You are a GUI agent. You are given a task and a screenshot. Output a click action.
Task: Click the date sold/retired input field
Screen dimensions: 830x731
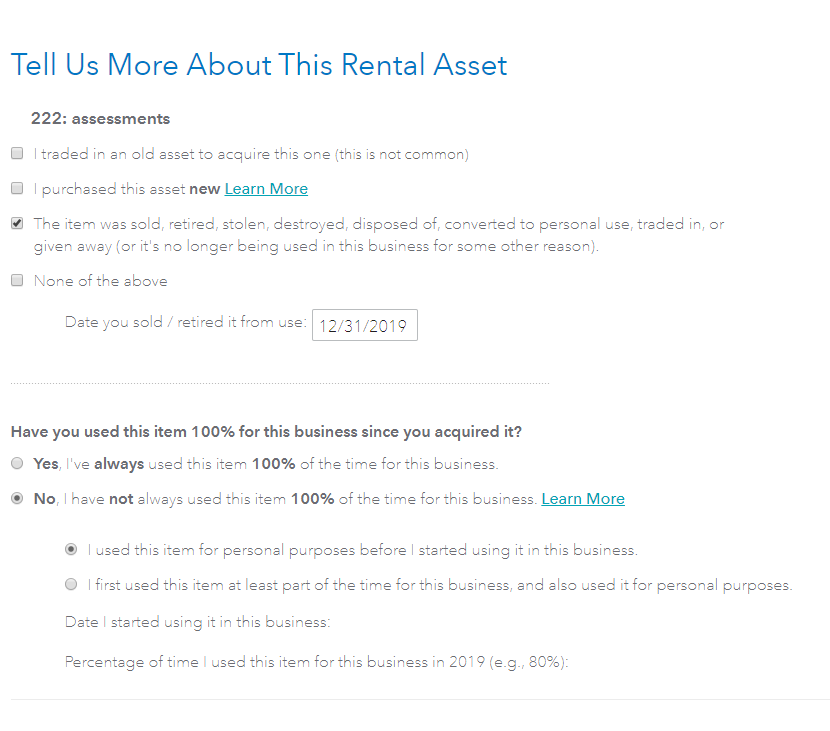point(364,325)
